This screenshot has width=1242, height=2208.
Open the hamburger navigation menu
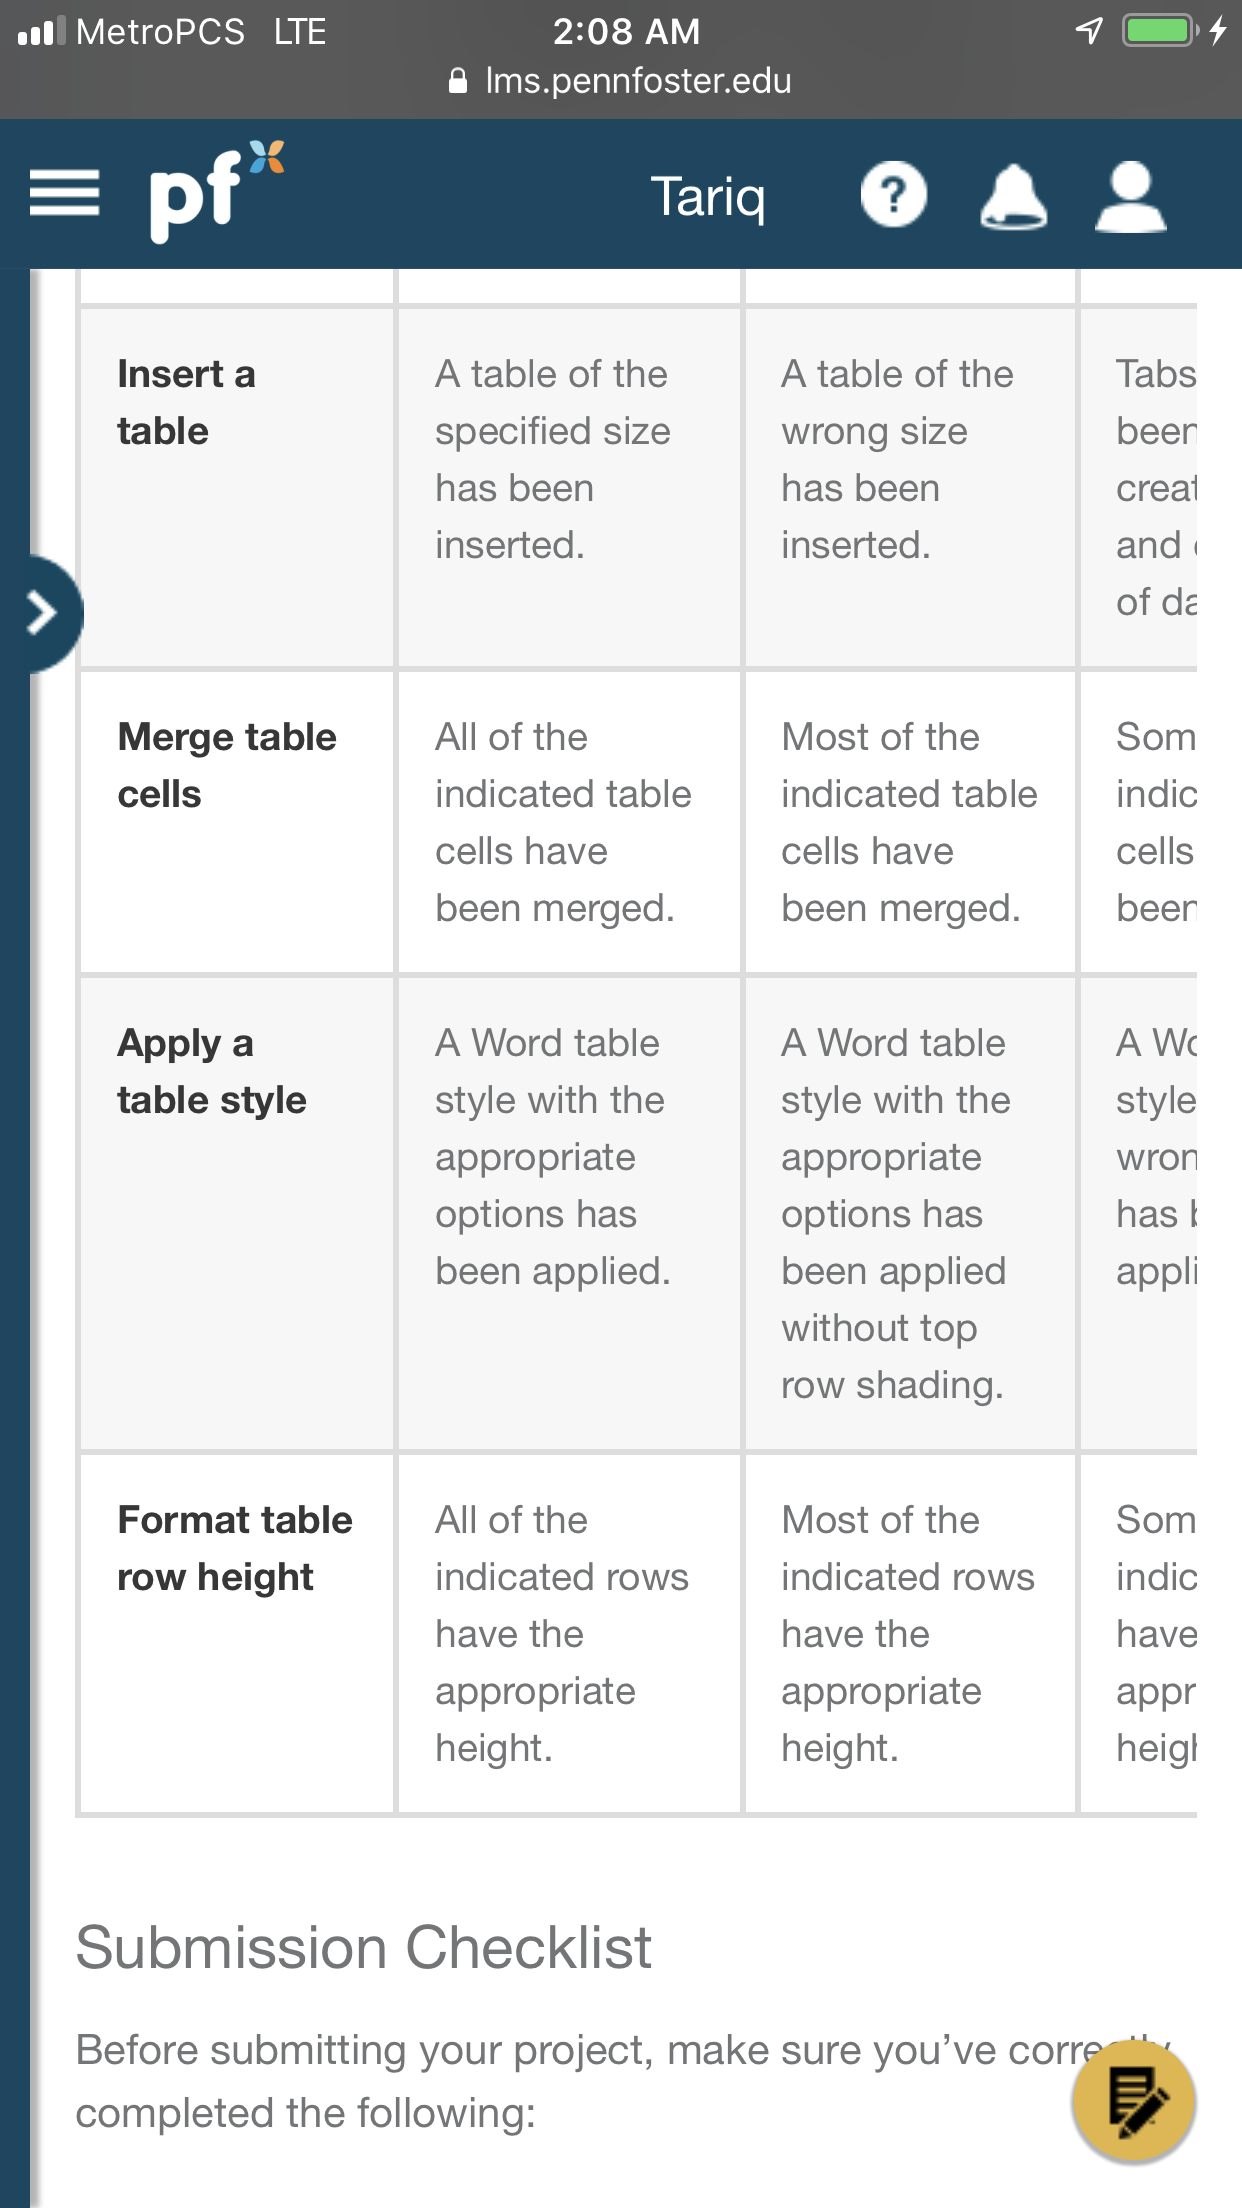[x=64, y=193]
